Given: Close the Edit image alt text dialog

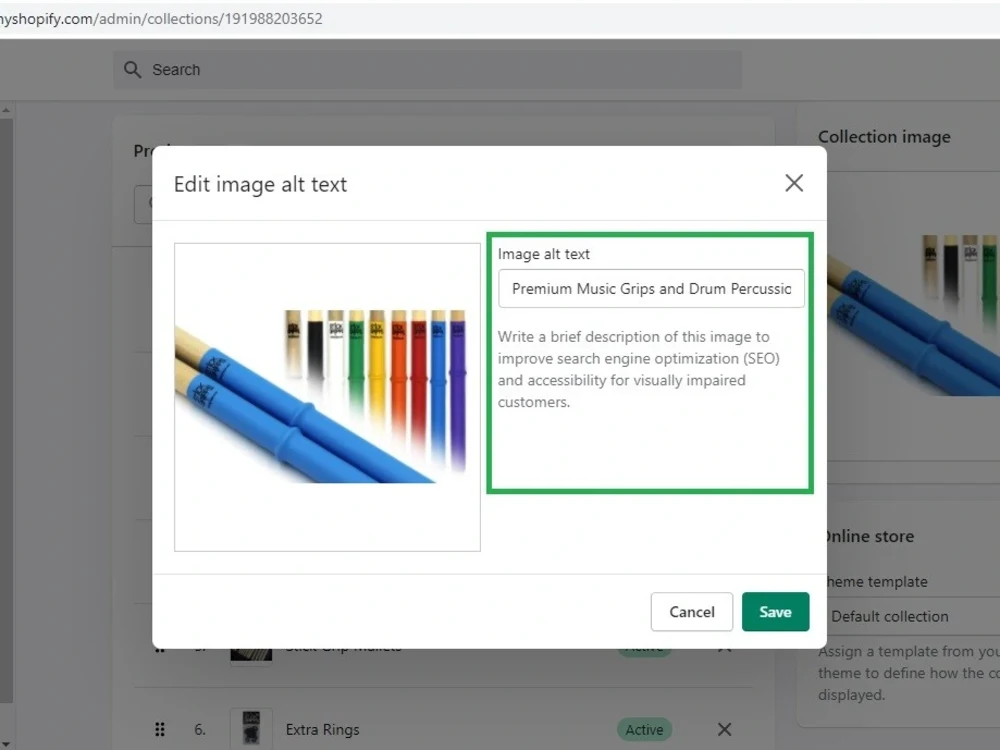Looking at the screenshot, I should (x=793, y=183).
